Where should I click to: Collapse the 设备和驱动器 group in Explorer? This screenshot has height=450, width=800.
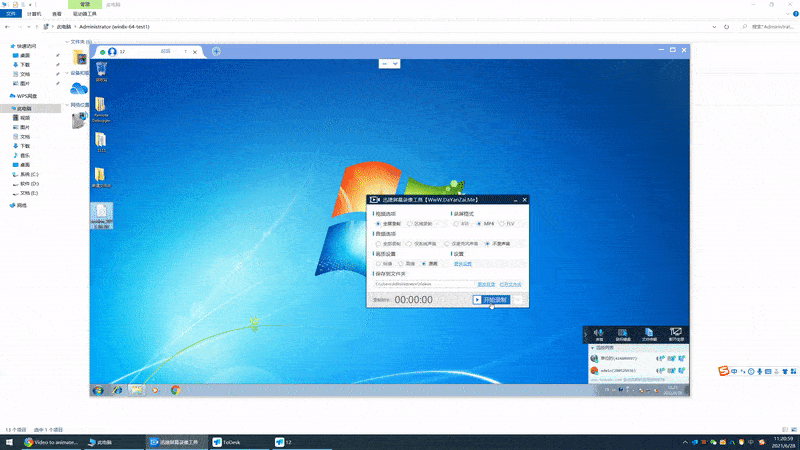click(67, 73)
